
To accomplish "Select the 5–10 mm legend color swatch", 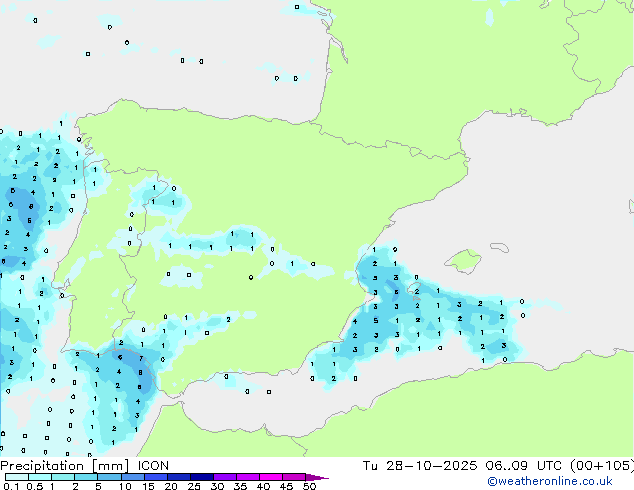I will coord(109,477).
